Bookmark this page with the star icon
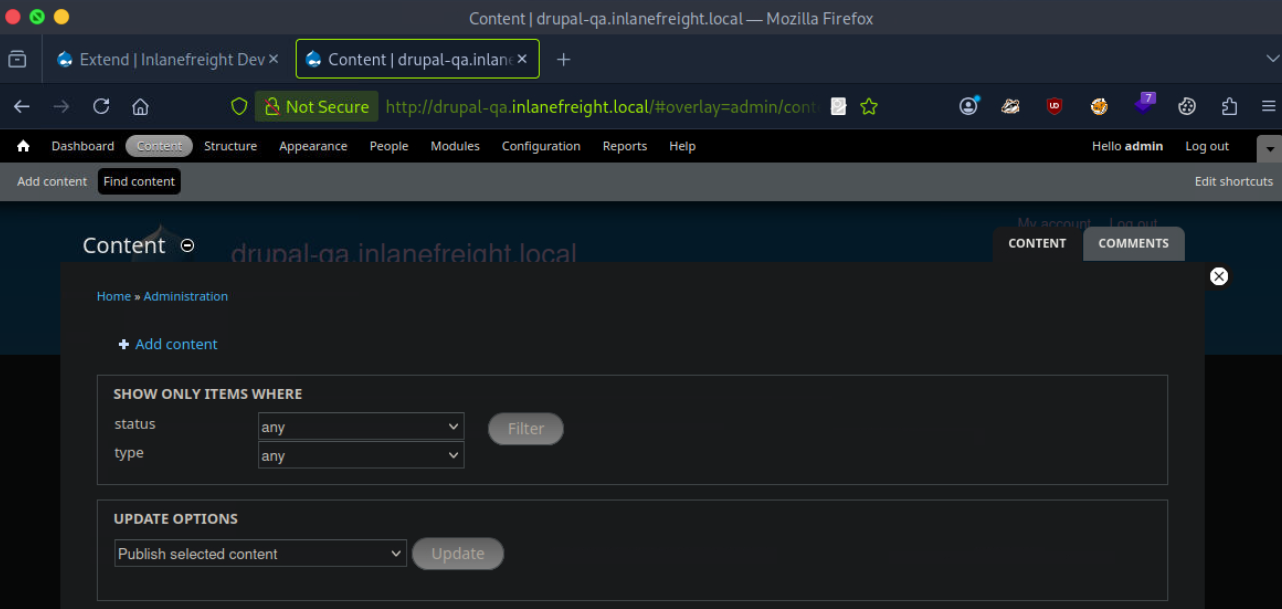The height and width of the screenshot is (609, 1282). click(x=869, y=106)
